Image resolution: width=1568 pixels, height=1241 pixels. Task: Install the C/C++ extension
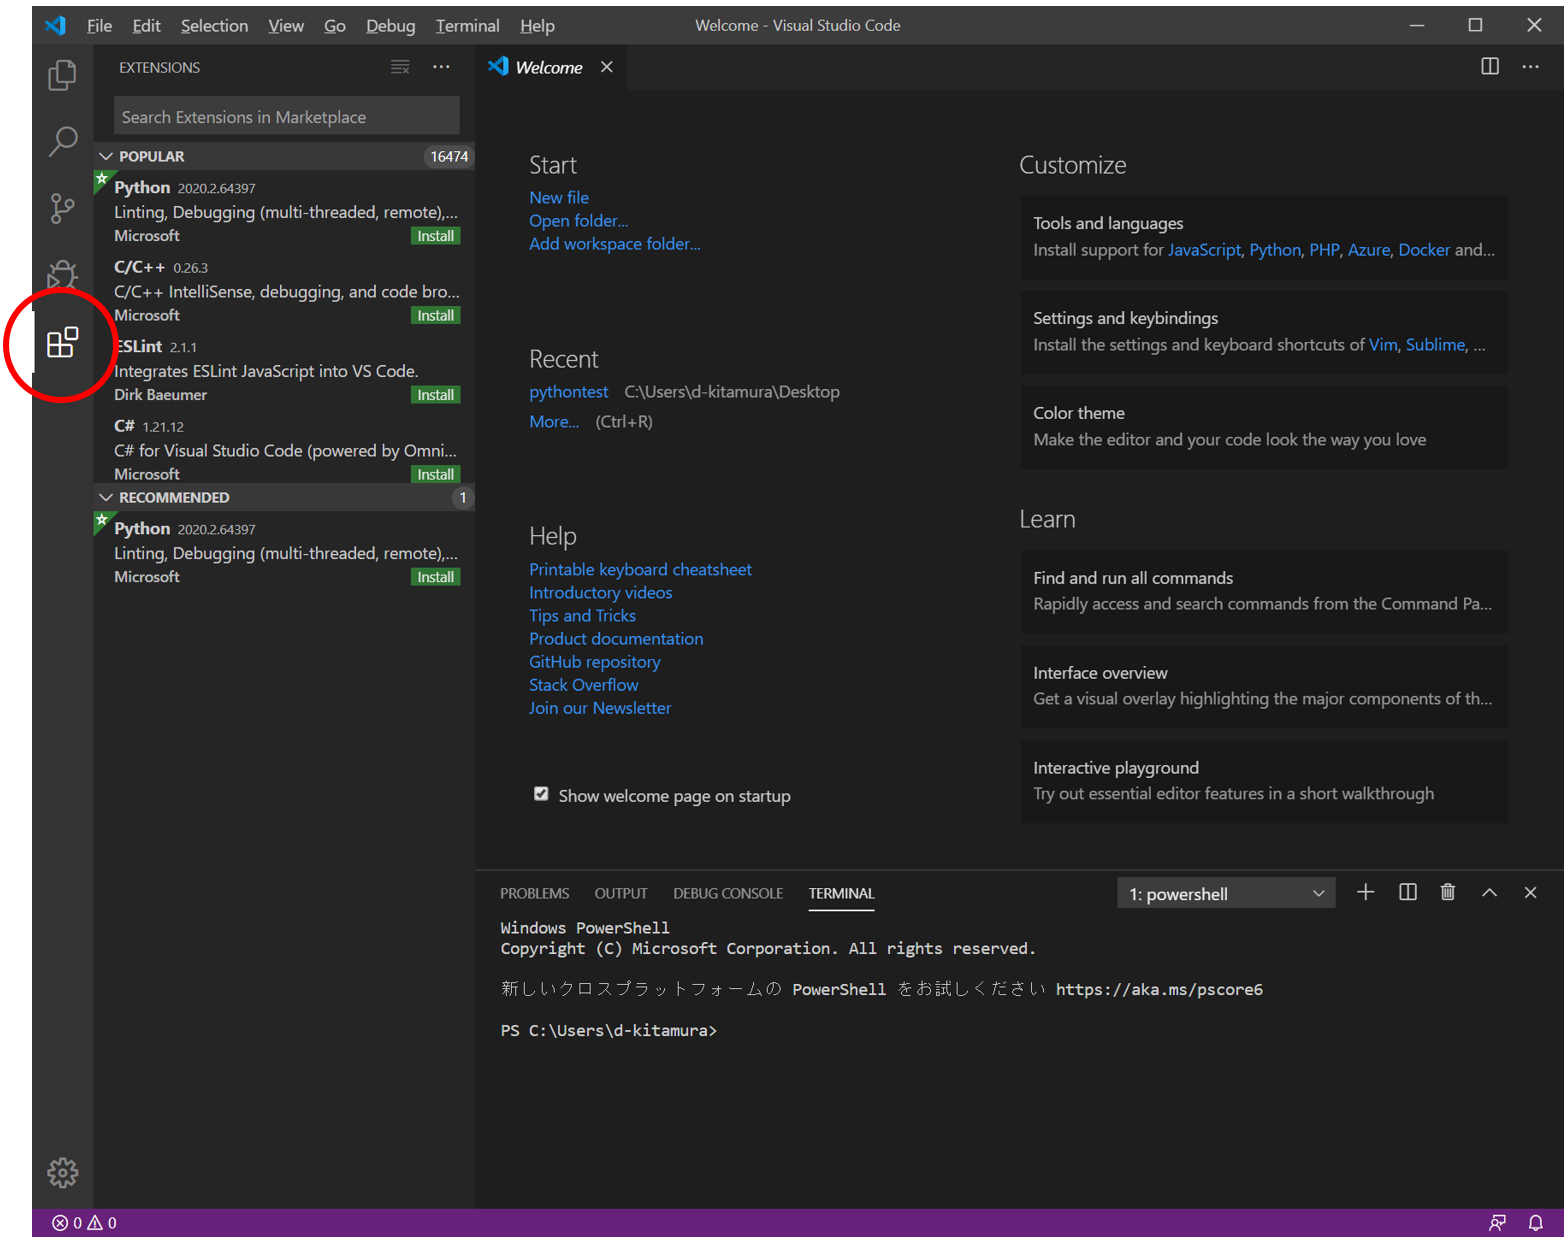point(436,315)
